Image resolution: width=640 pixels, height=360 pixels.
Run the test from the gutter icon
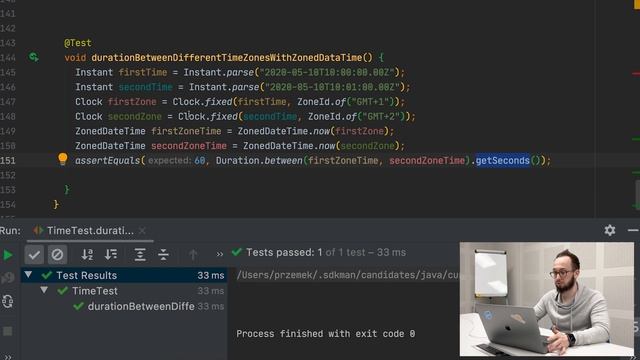(33, 57)
